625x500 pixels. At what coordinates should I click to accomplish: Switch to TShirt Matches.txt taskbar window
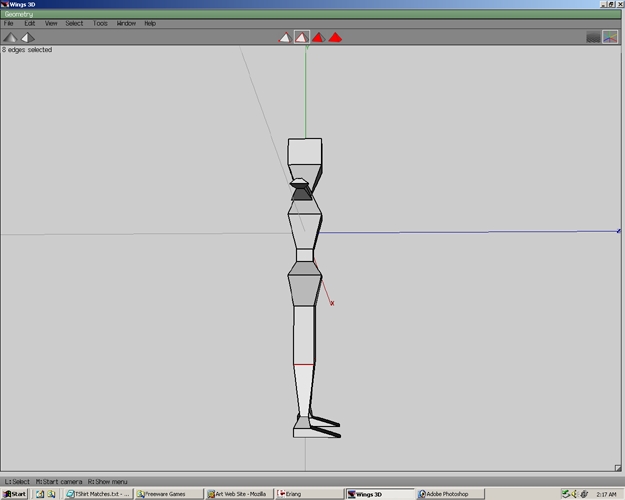(x=98, y=494)
